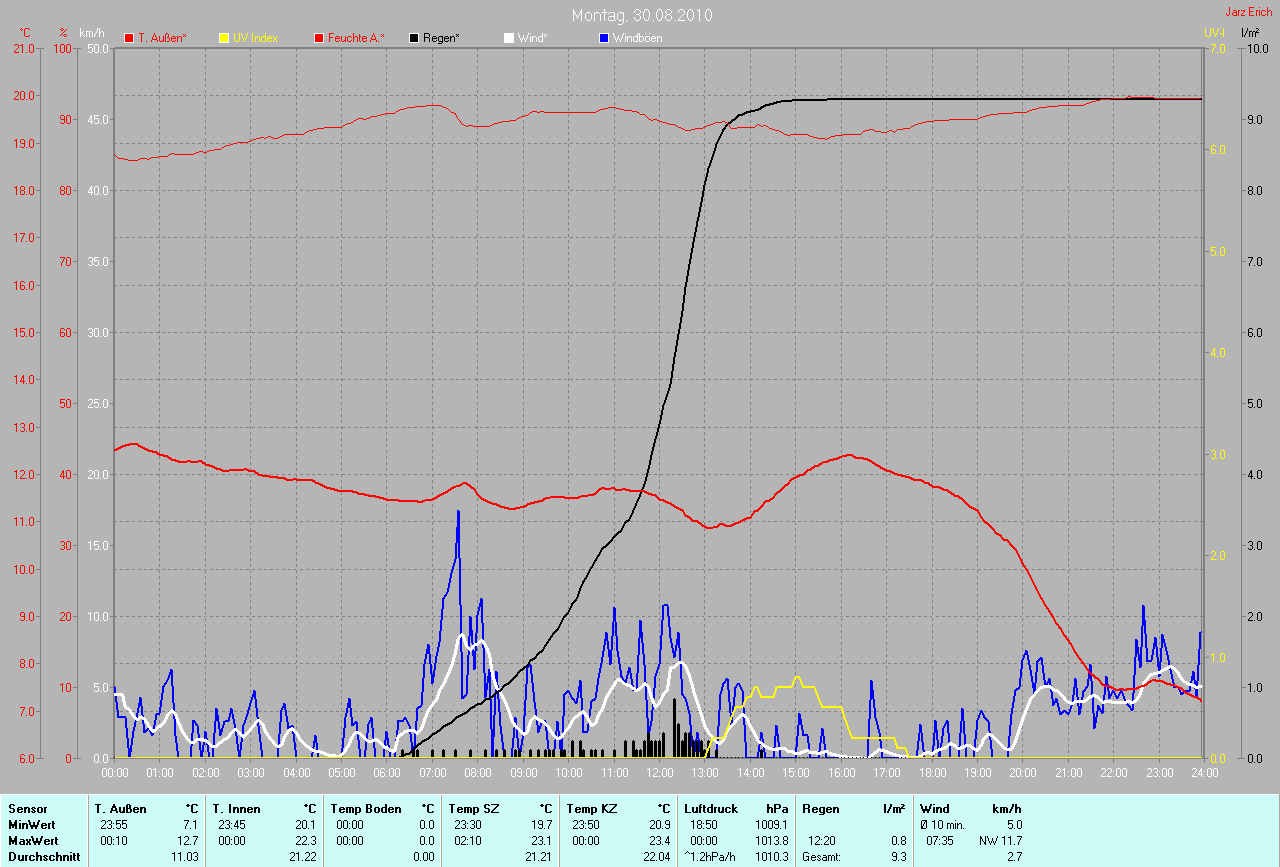Click the average pressure value "1010.3"
1280x867 pixels.
[773, 857]
